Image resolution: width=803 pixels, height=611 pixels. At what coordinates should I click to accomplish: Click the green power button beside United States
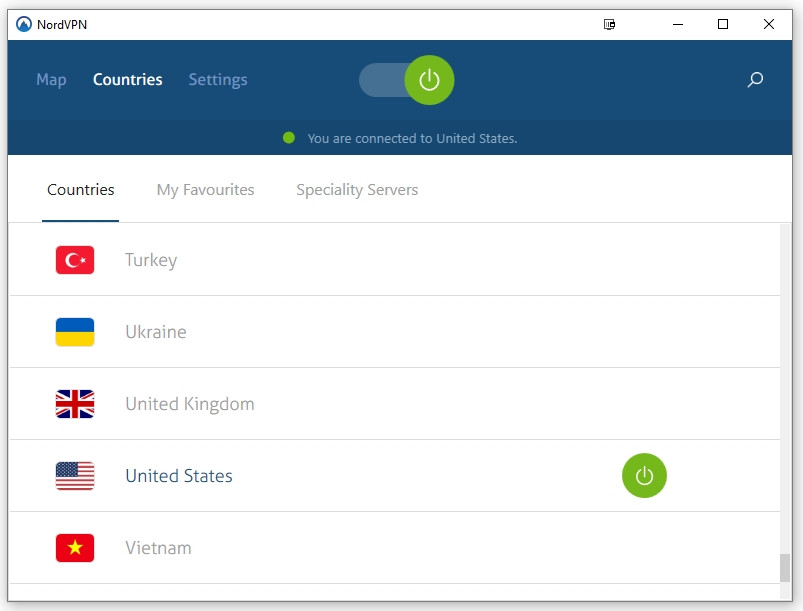pyautogui.click(x=644, y=476)
